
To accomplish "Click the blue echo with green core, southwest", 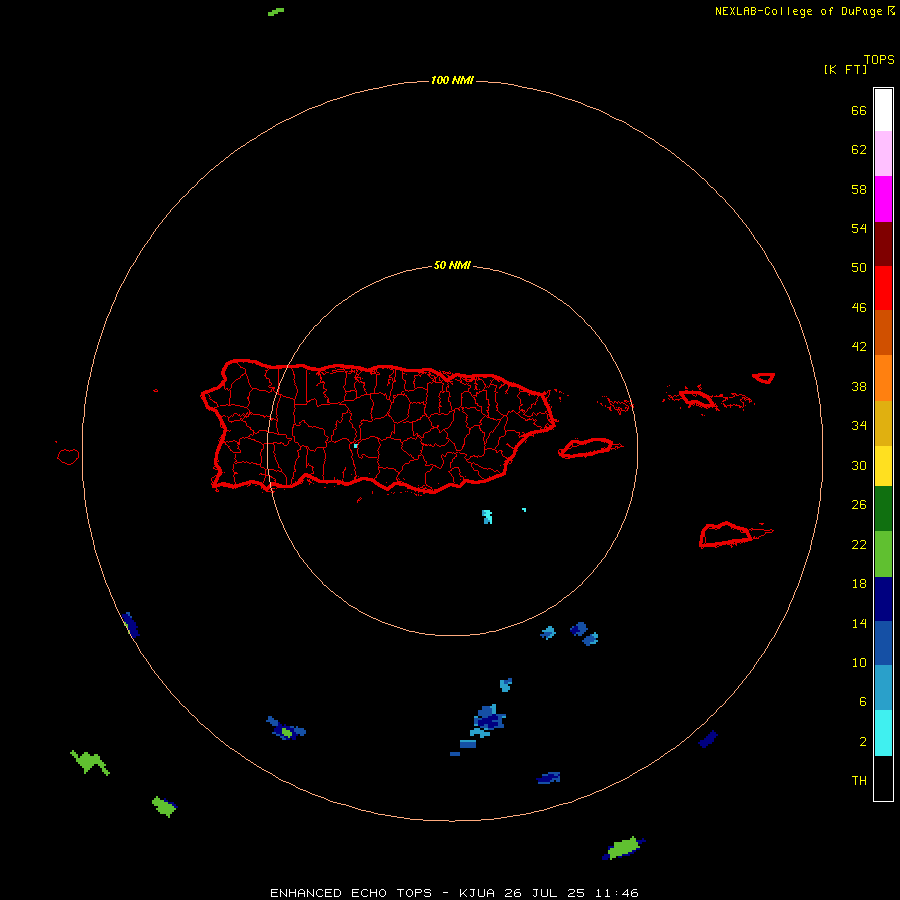I will click(286, 729).
